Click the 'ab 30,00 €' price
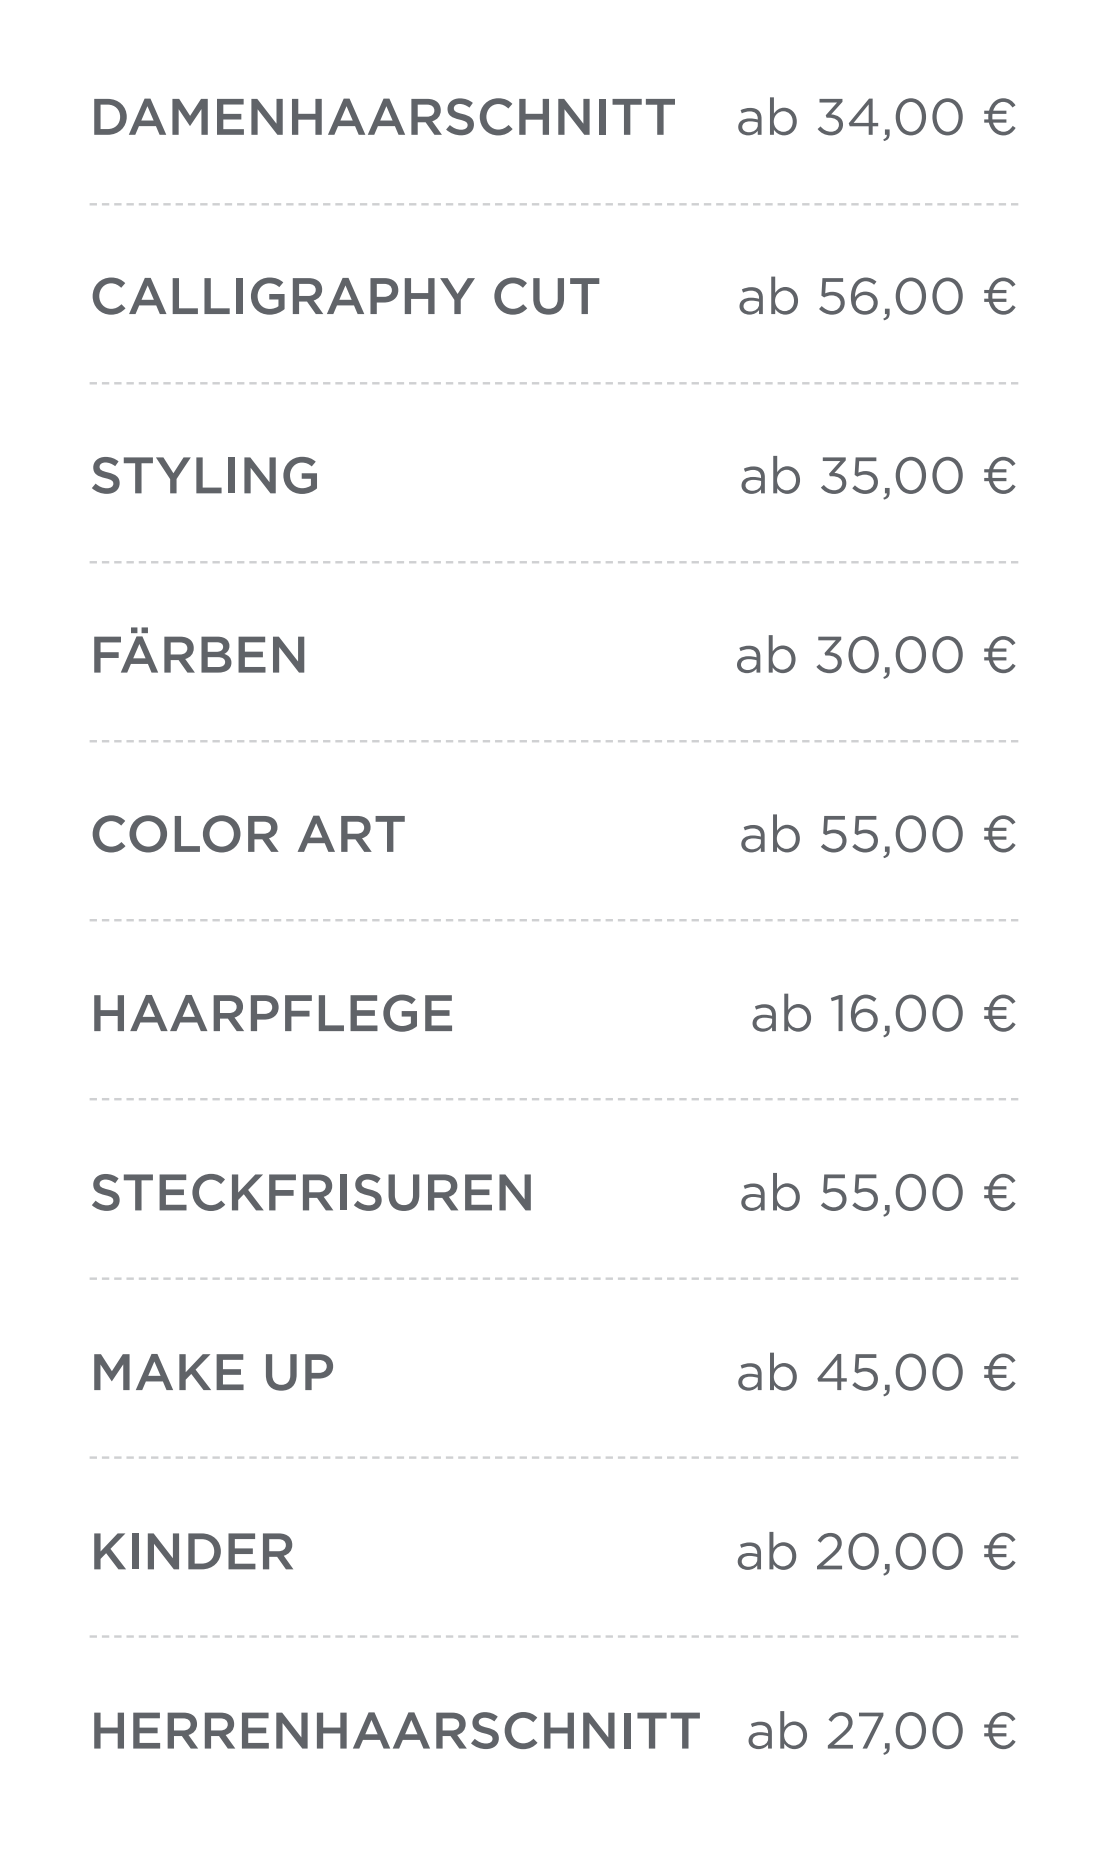1104x1850 pixels. [x=876, y=656]
